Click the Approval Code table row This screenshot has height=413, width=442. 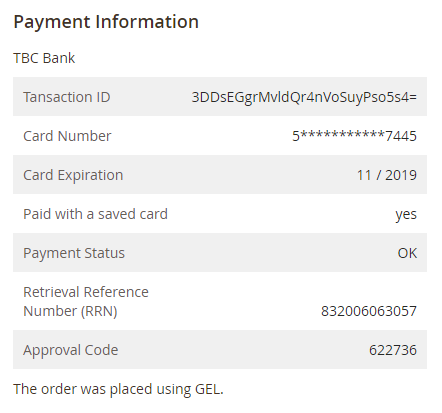click(x=220, y=350)
